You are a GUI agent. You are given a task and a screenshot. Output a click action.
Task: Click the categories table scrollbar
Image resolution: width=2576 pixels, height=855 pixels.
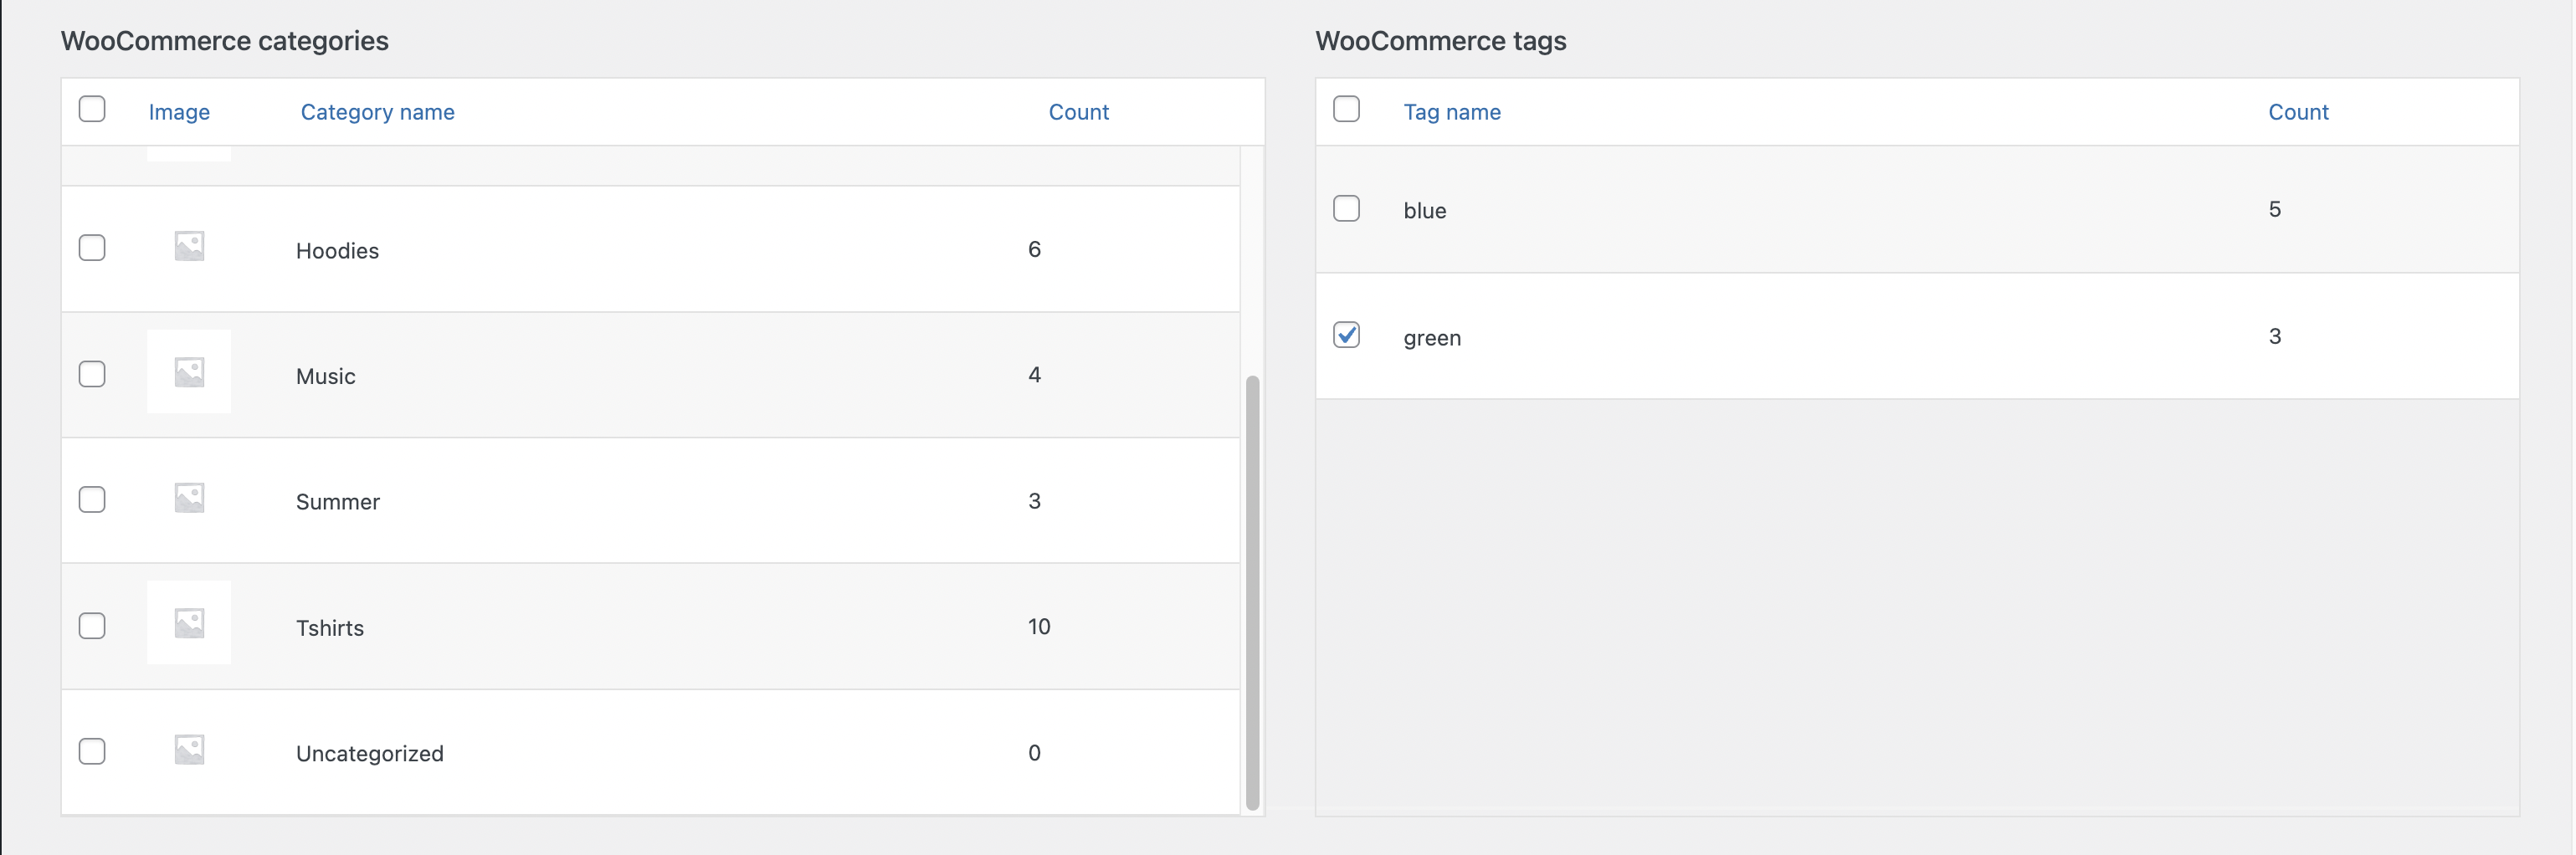pyautogui.click(x=1252, y=592)
